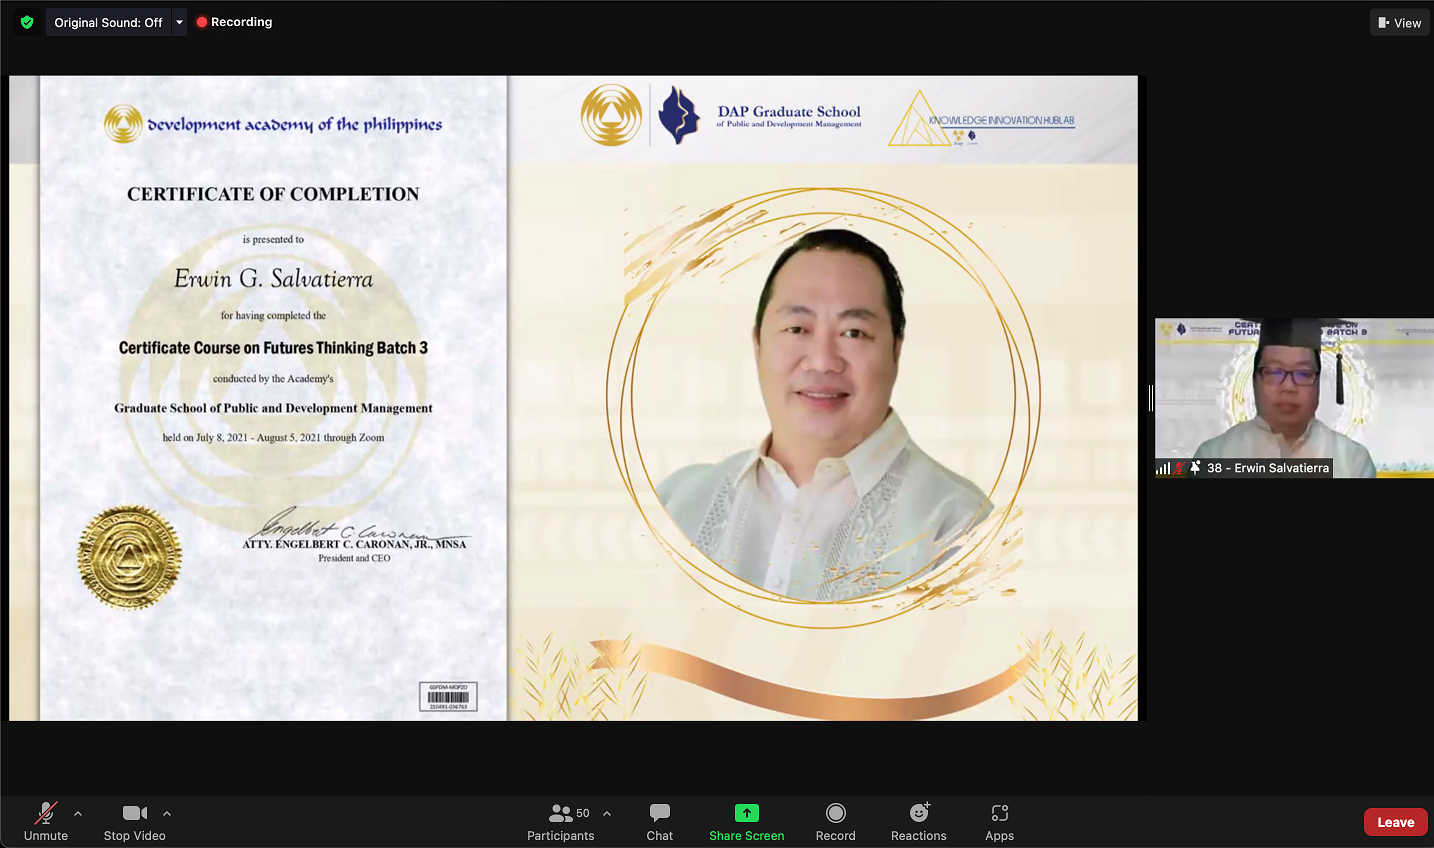Open the Participants panel
The width and height of the screenshot is (1434, 848).
[x=561, y=822]
